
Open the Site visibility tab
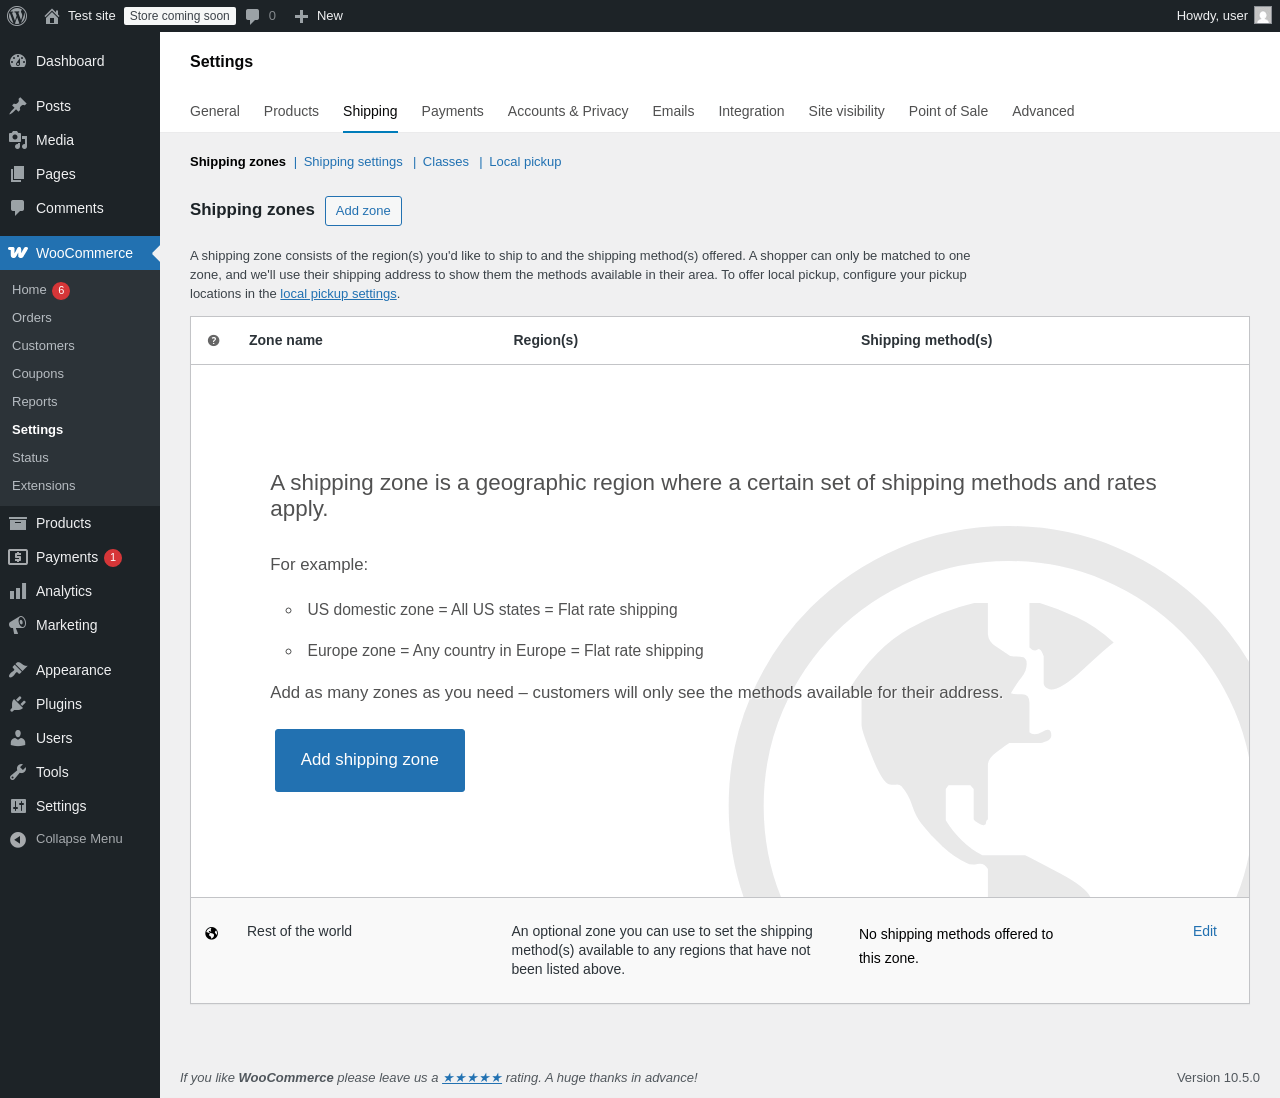847,111
